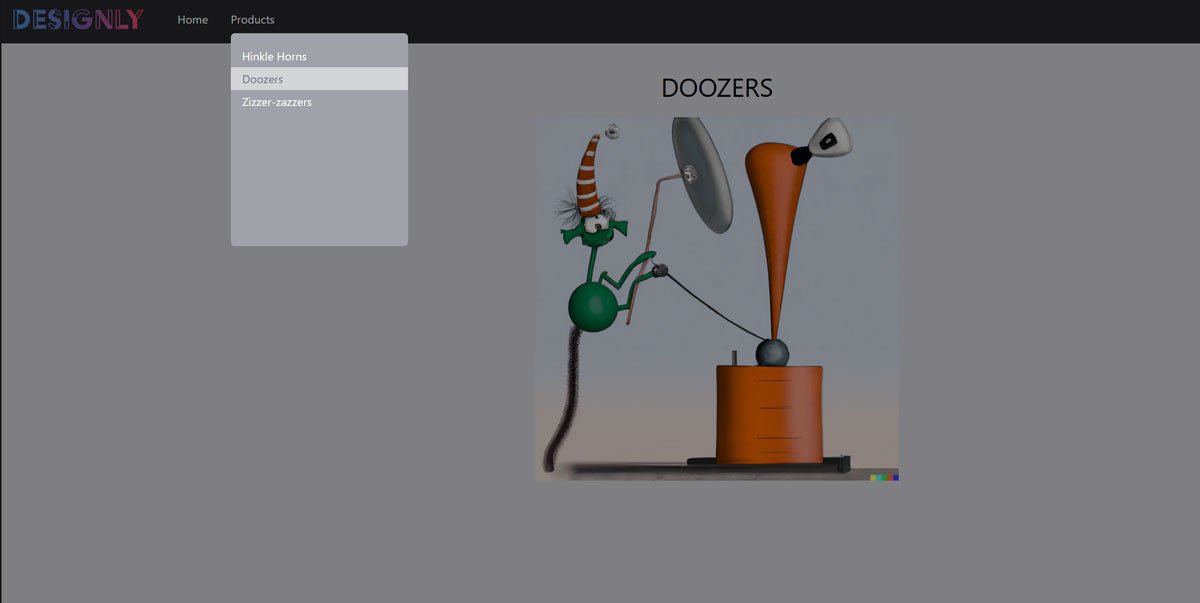Select Hinkle Horns from the menu
The width and height of the screenshot is (1200, 603).
pyautogui.click(x=274, y=57)
